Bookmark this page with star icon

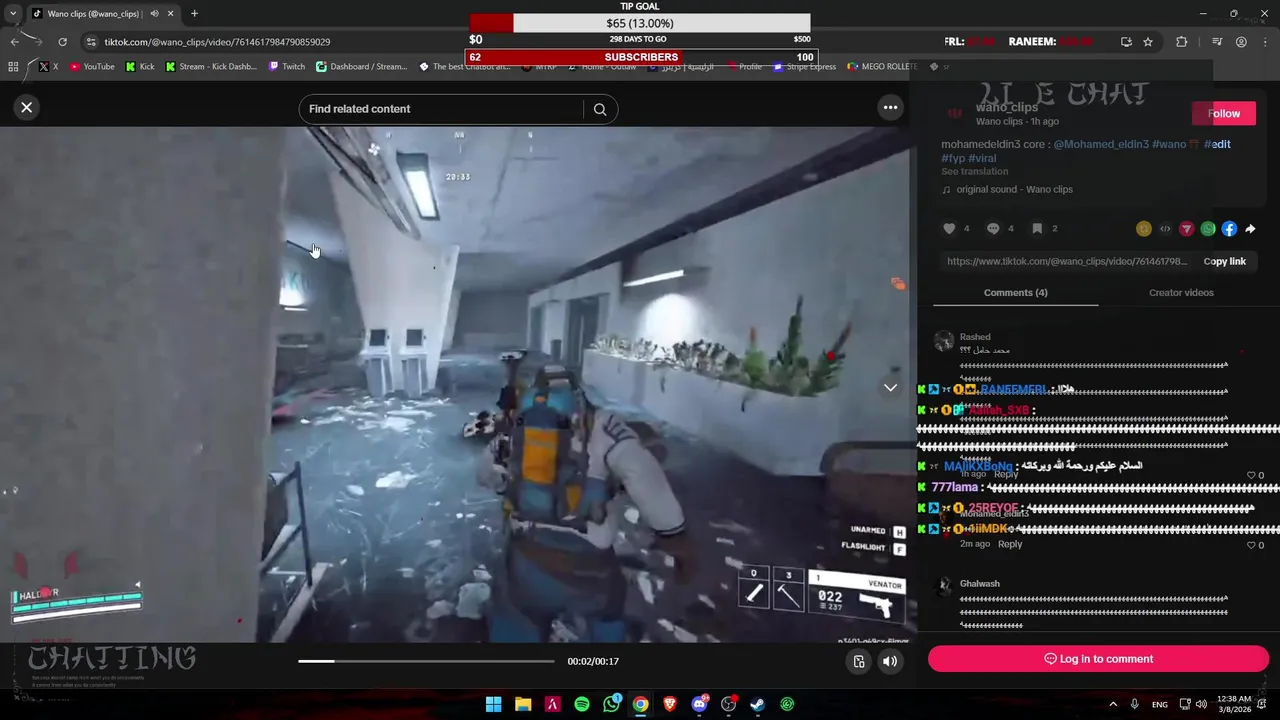(1148, 42)
